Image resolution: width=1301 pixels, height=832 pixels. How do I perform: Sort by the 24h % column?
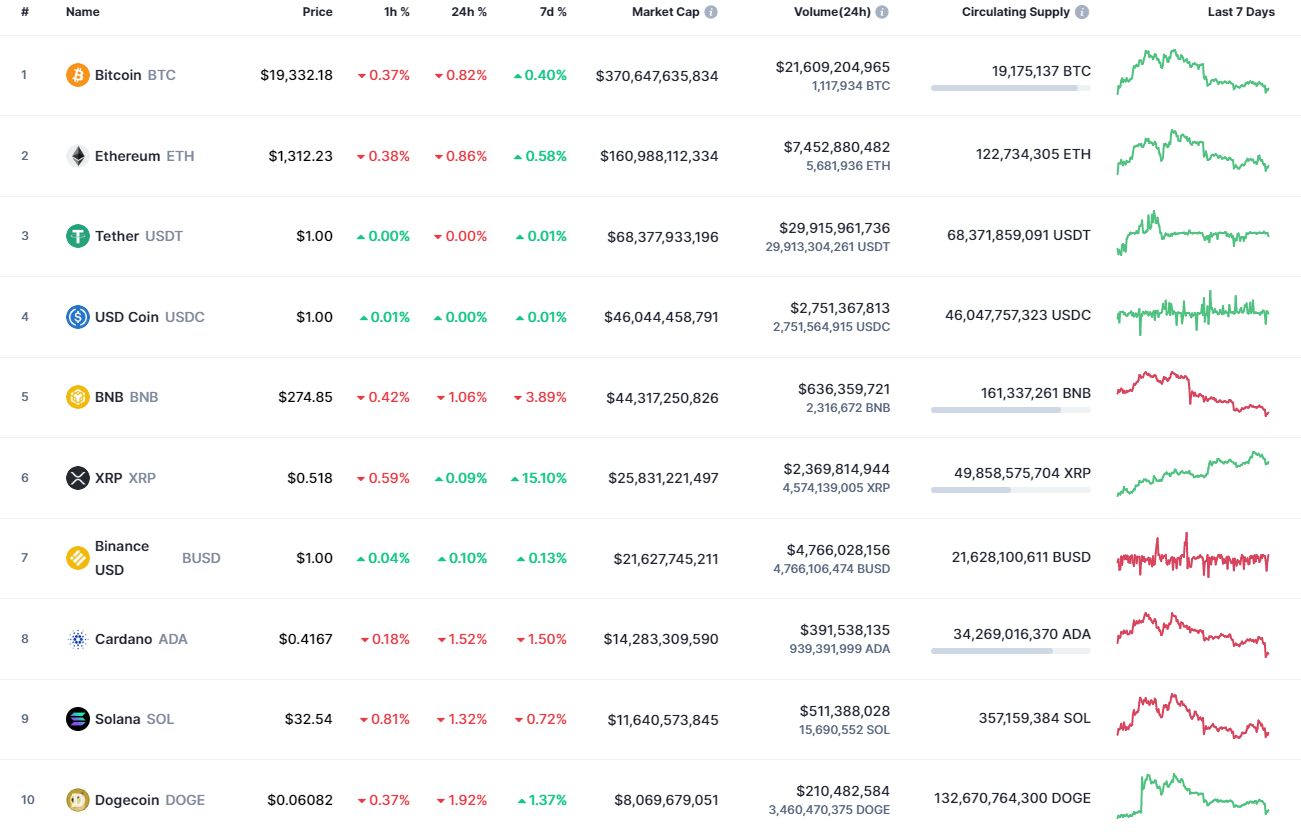click(x=468, y=12)
